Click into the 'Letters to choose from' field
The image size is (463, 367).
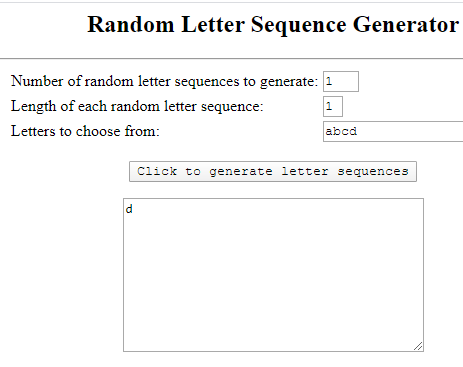click(x=393, y=132)
